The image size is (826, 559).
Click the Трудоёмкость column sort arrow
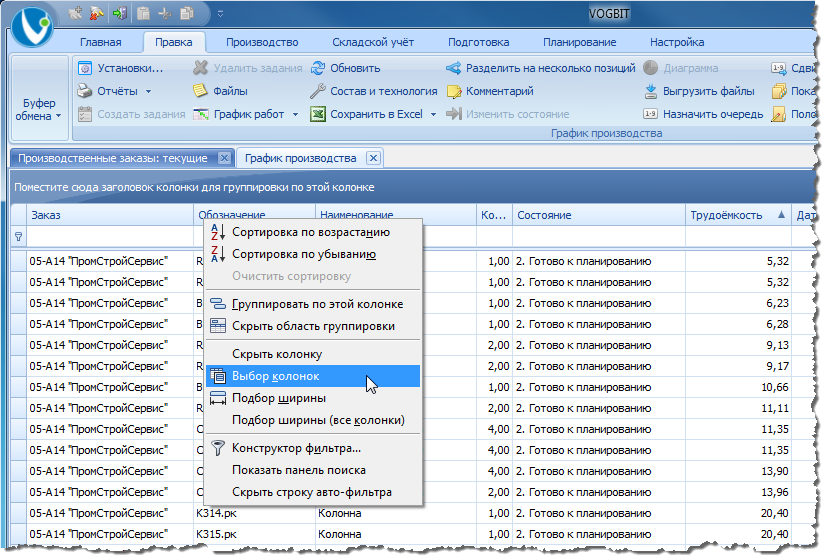(x=781, y=214)
